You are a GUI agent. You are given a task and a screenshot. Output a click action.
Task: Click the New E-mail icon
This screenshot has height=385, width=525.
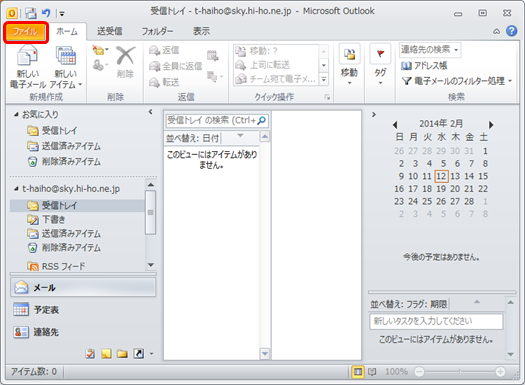tap(27, 56)
